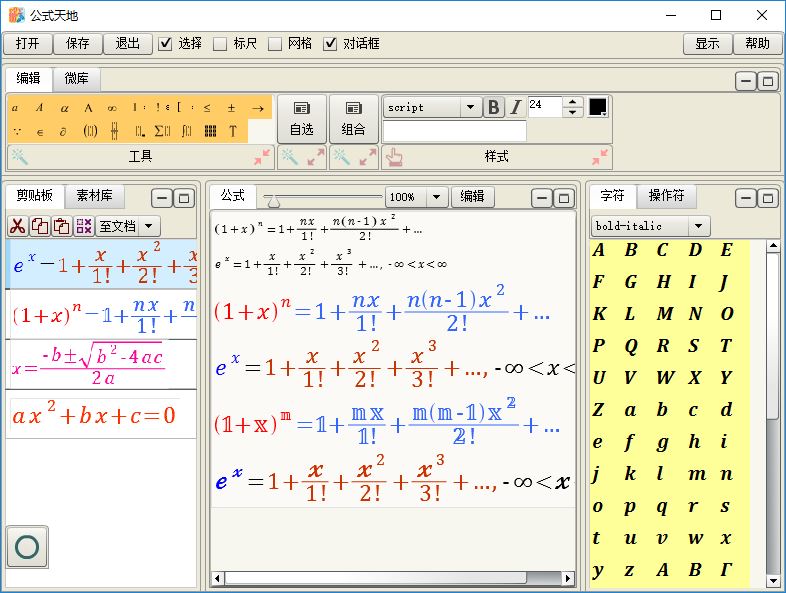Insert a summation template
The width and height of the screenshot is (786, 593).
(162, 131)
